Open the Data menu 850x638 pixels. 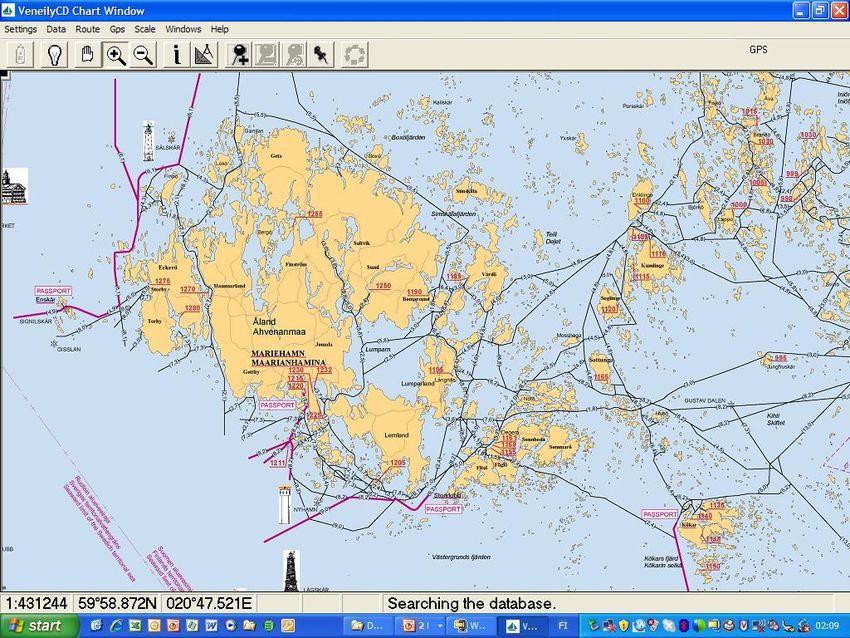tap(56, 29)
